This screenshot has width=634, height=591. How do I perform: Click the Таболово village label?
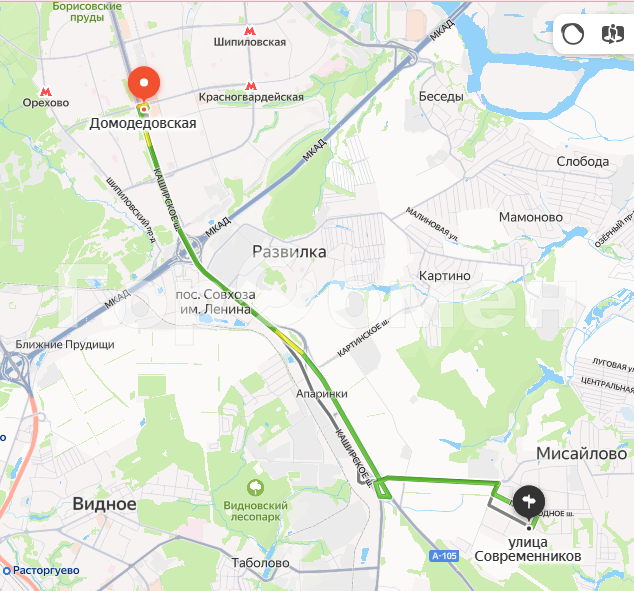pyautogui.click(x=260, y=563)
